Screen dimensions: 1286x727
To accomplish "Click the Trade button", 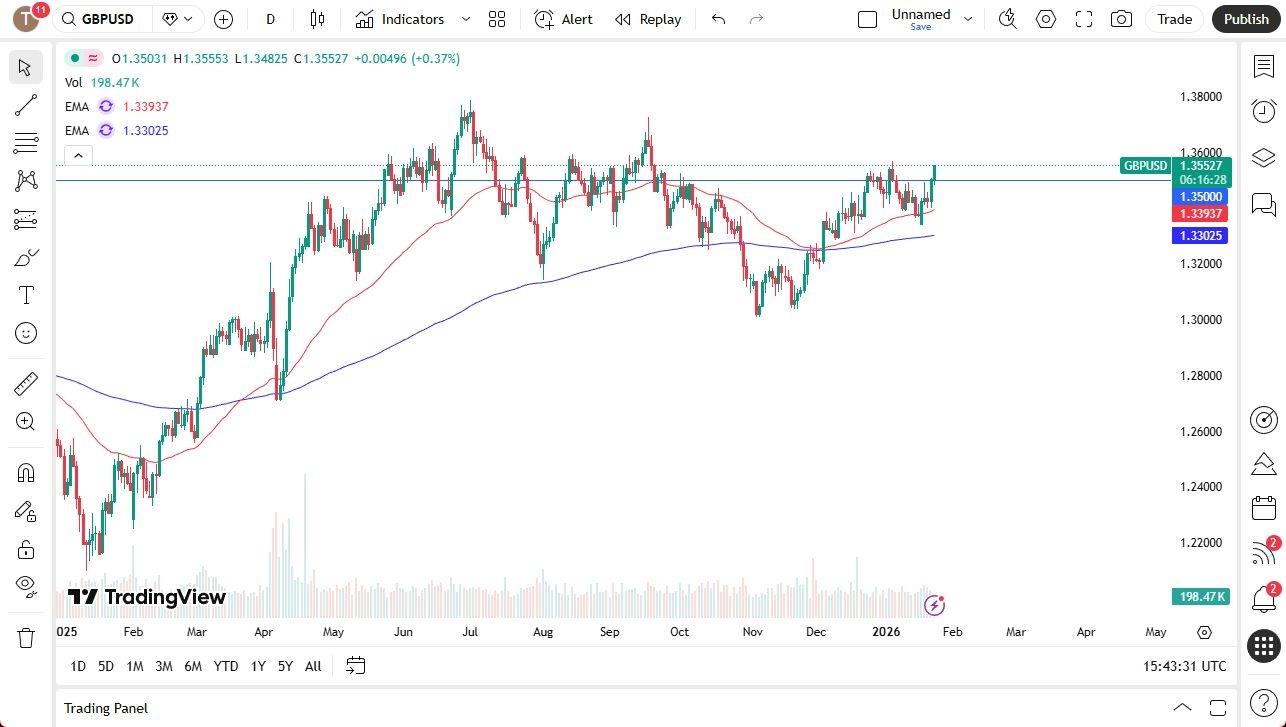I will (x=1174, y=19).
